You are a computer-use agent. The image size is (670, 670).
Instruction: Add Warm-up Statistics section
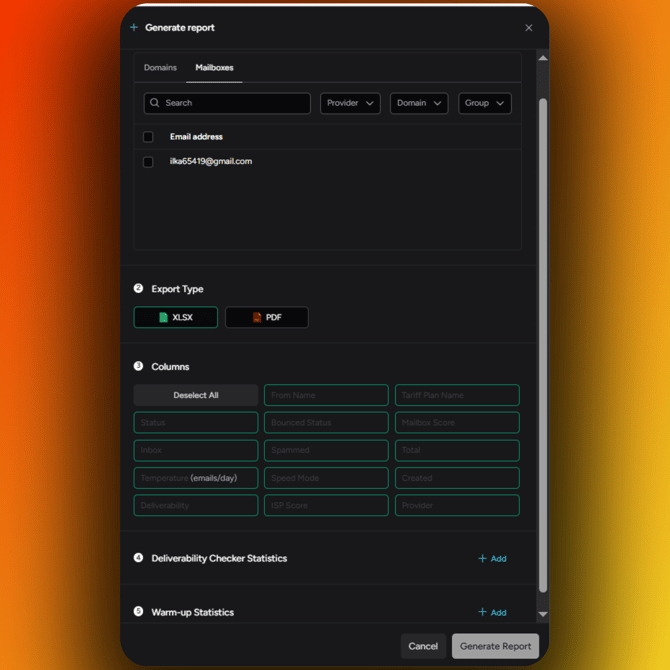click(x=492, y=612)
